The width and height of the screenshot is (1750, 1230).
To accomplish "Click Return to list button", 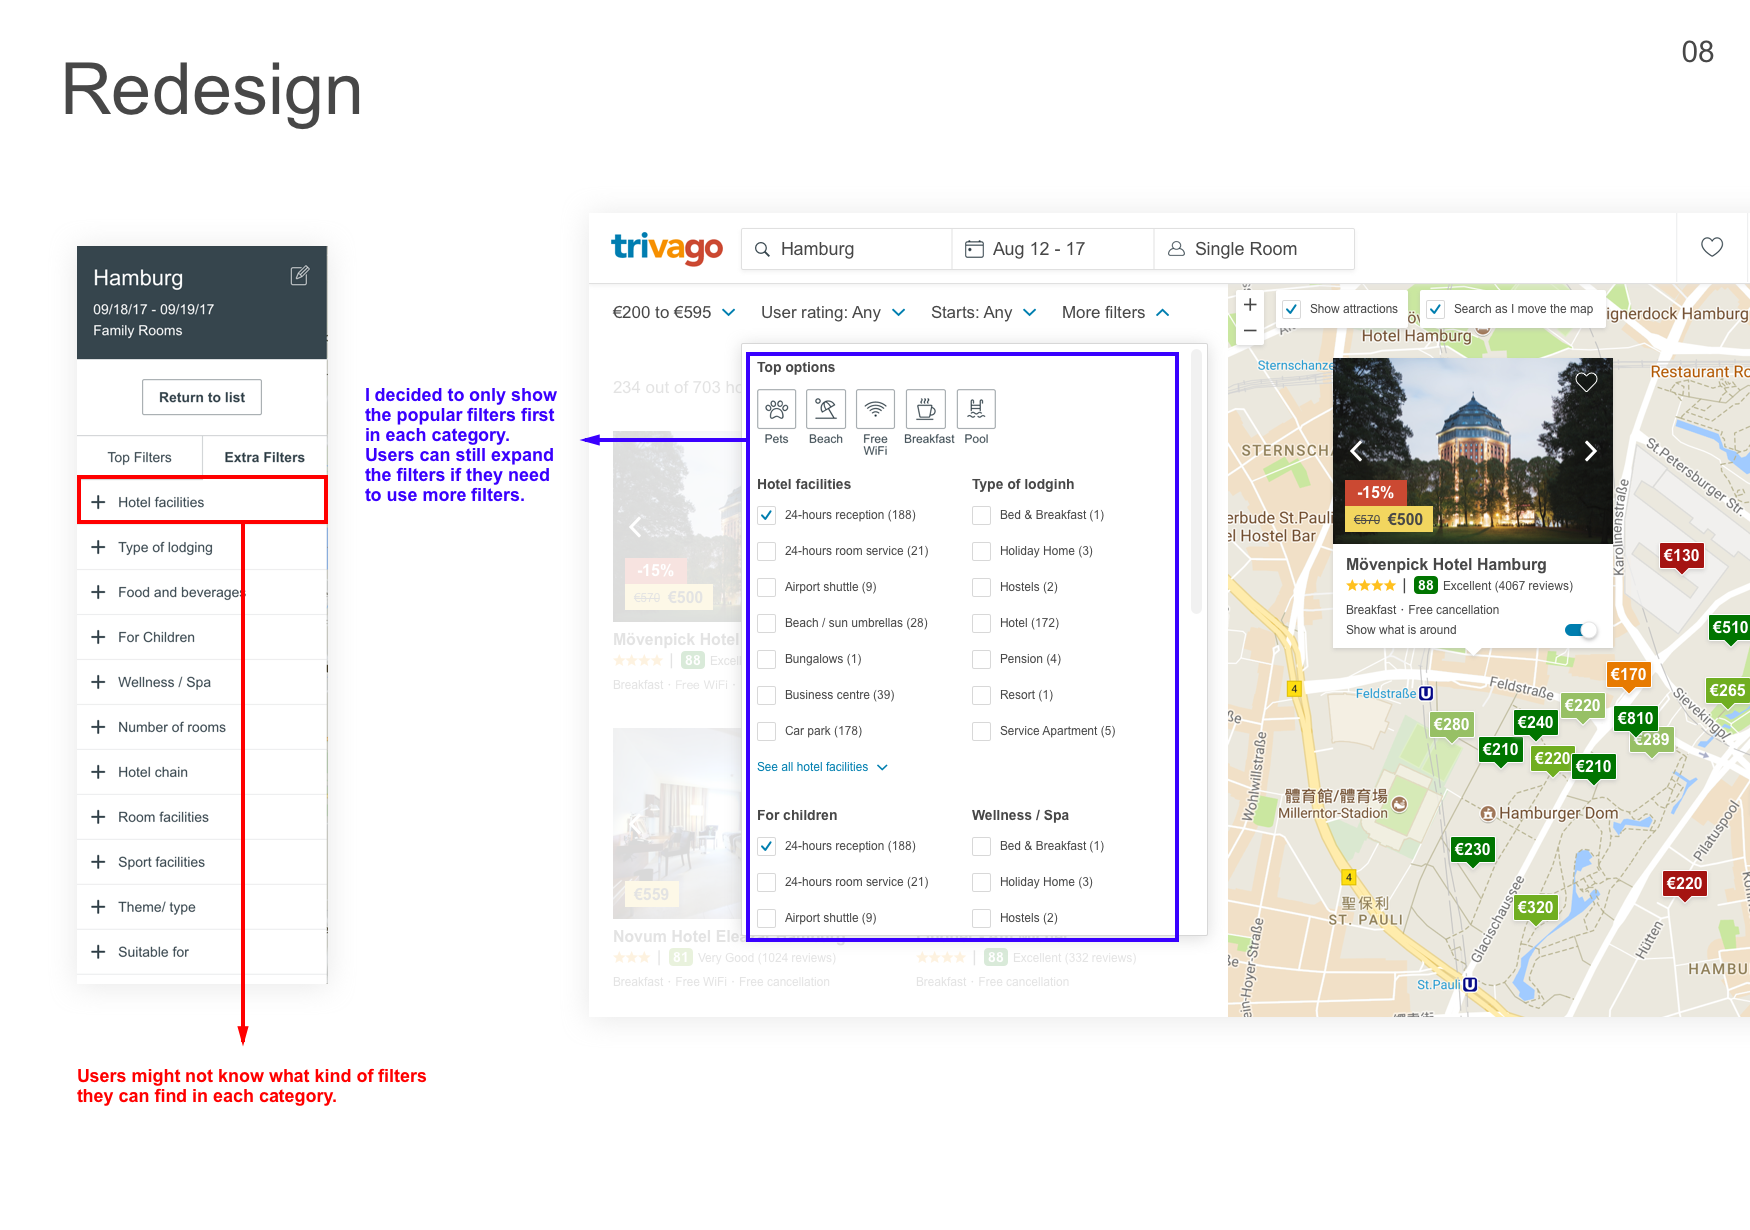I will (x=202, y=397).
